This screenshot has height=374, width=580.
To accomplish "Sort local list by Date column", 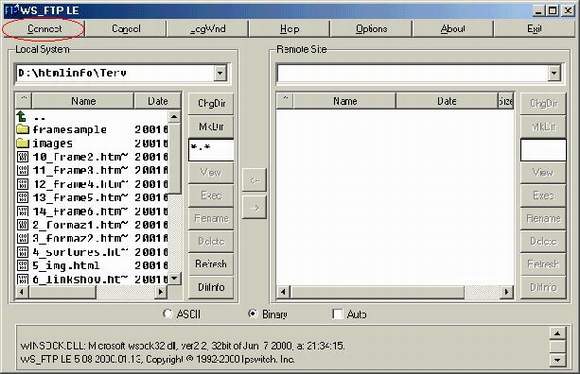I will tap(158, 101).
